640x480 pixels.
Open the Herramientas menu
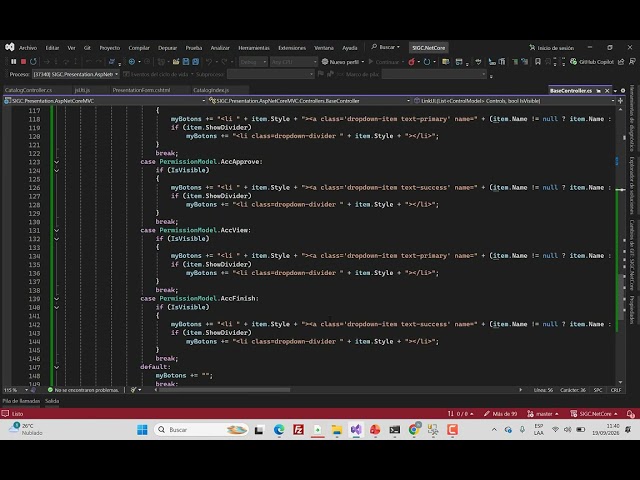tap(254, 48)
